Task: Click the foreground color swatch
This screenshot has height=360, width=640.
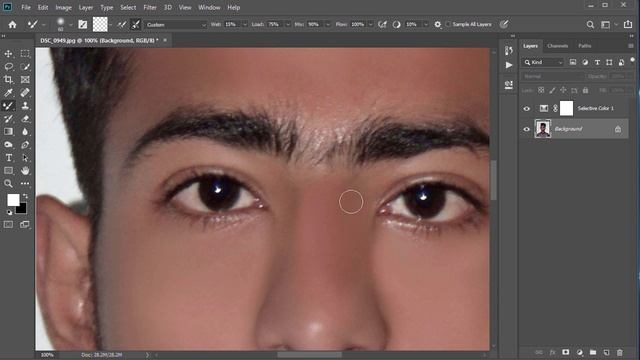Action: click(13, 200)
